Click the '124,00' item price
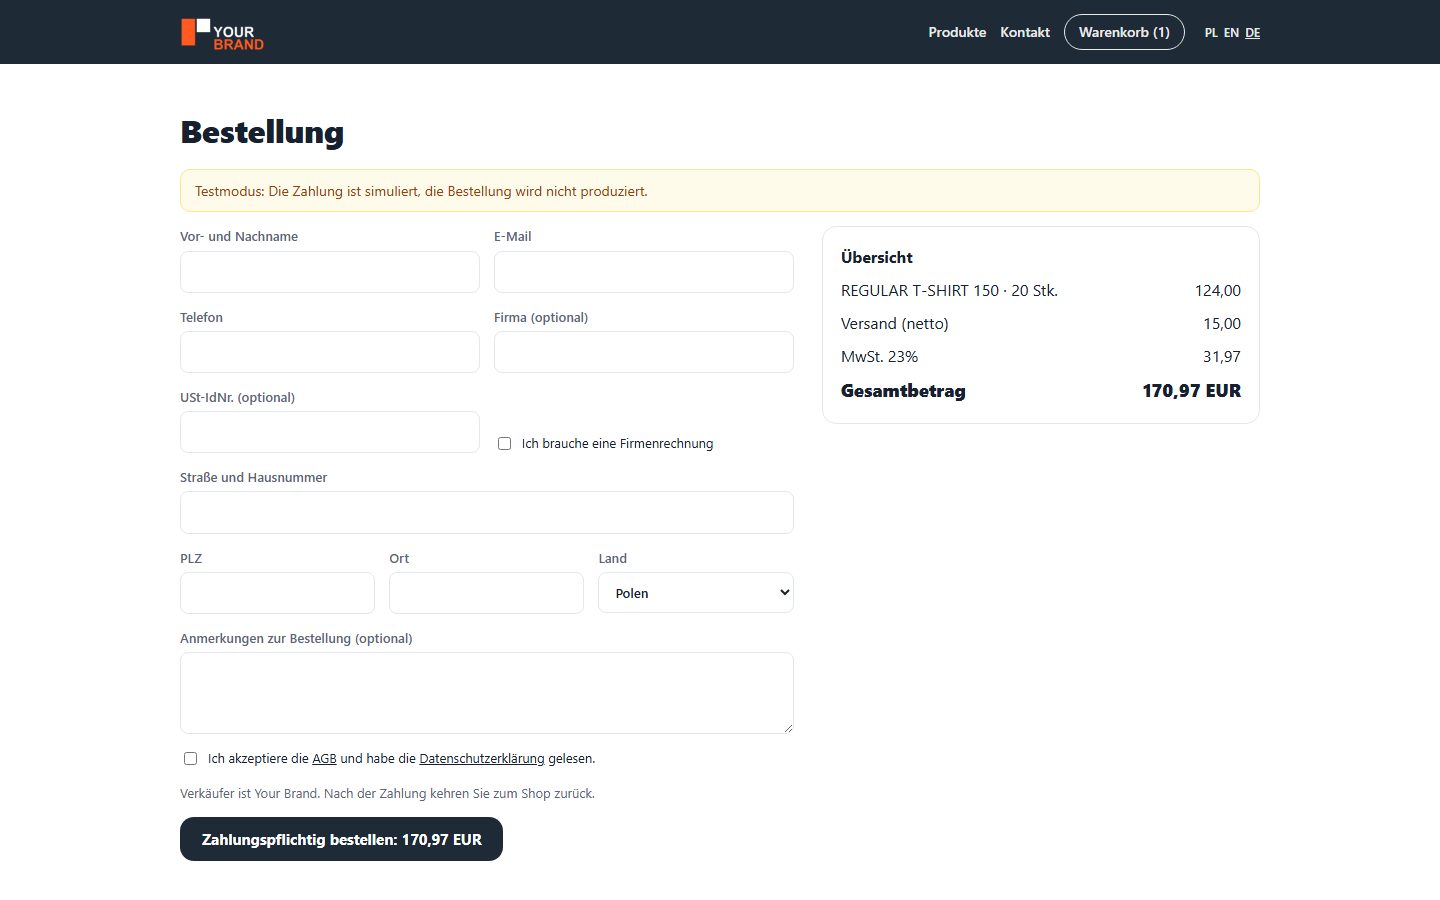This screenshot has height=900, width=1440. click(x=1217, y=291)
